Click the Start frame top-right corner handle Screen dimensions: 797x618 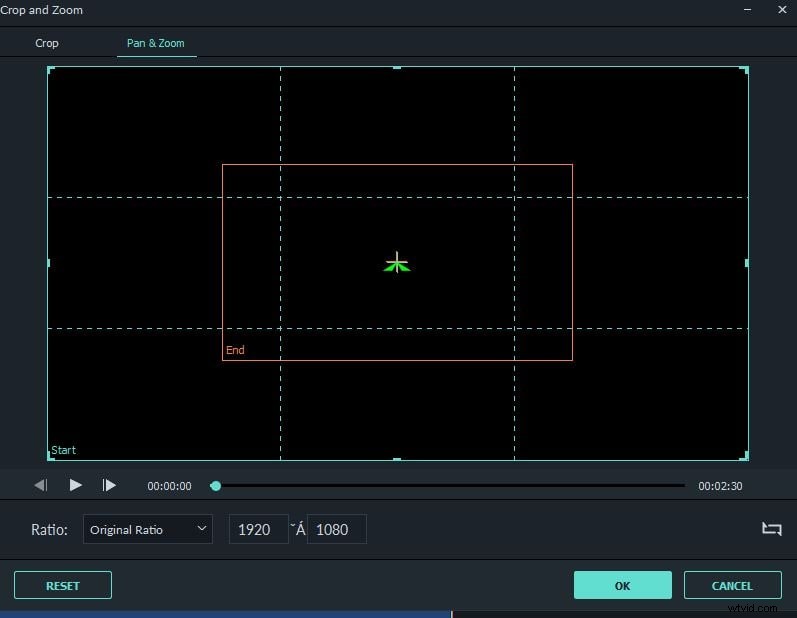(x=745, y=69)
